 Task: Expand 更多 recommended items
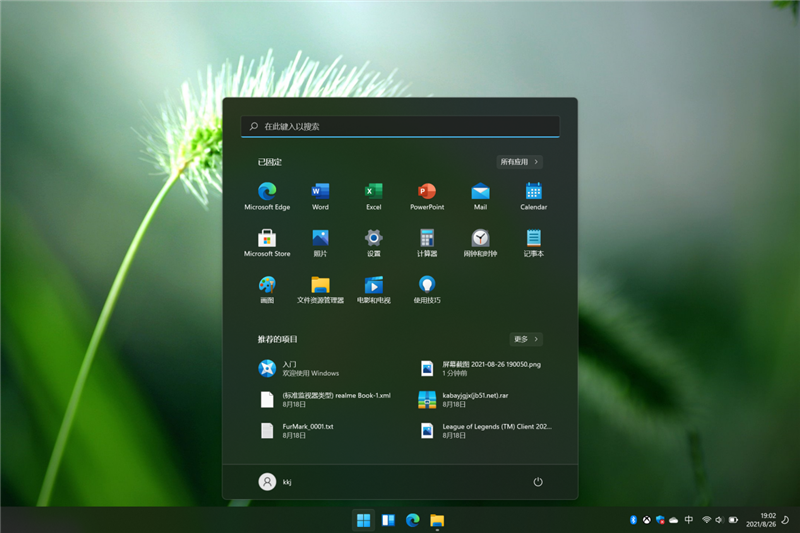tap(526, 339)
